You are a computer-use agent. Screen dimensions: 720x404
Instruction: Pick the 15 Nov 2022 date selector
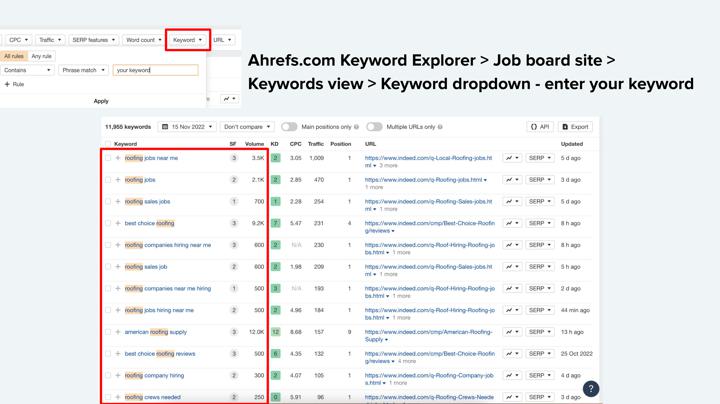click(187, 127)
